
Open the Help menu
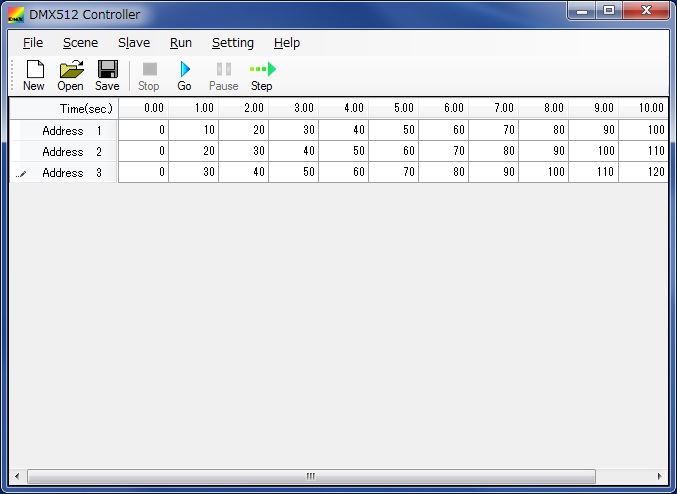[x=287, y=43]
